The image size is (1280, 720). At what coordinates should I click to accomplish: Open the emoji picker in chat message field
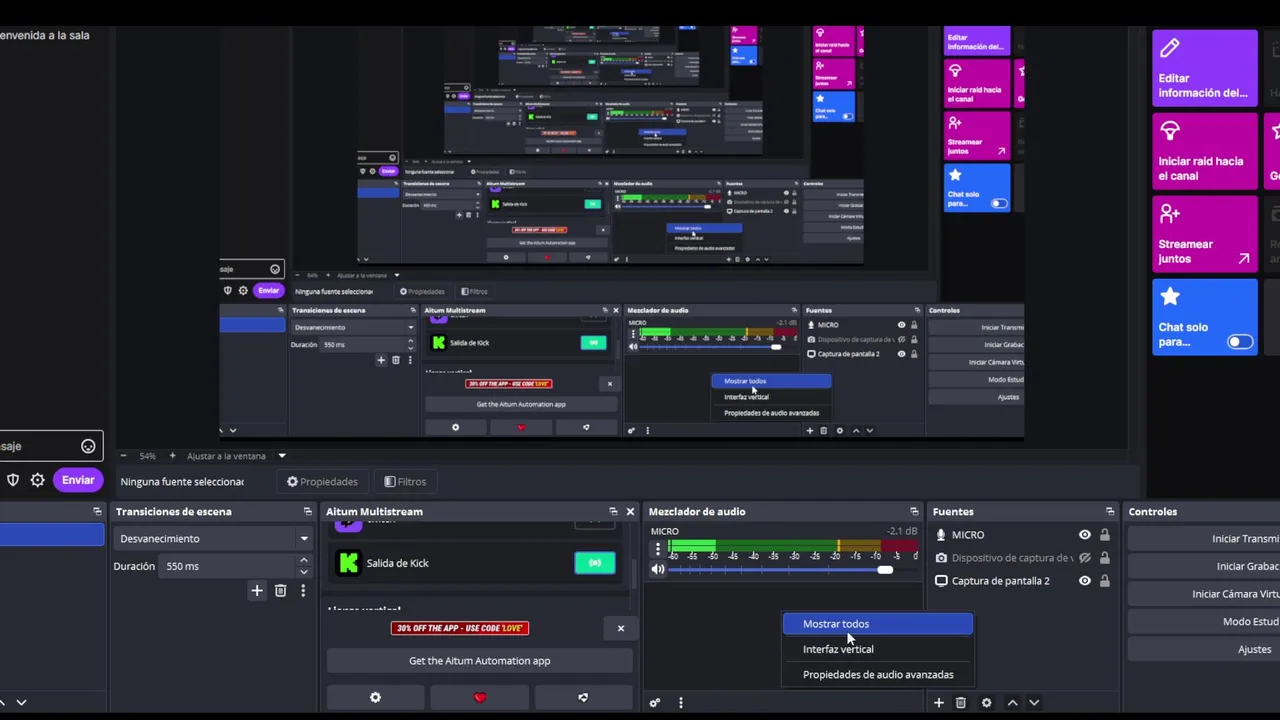coord(88,446)
